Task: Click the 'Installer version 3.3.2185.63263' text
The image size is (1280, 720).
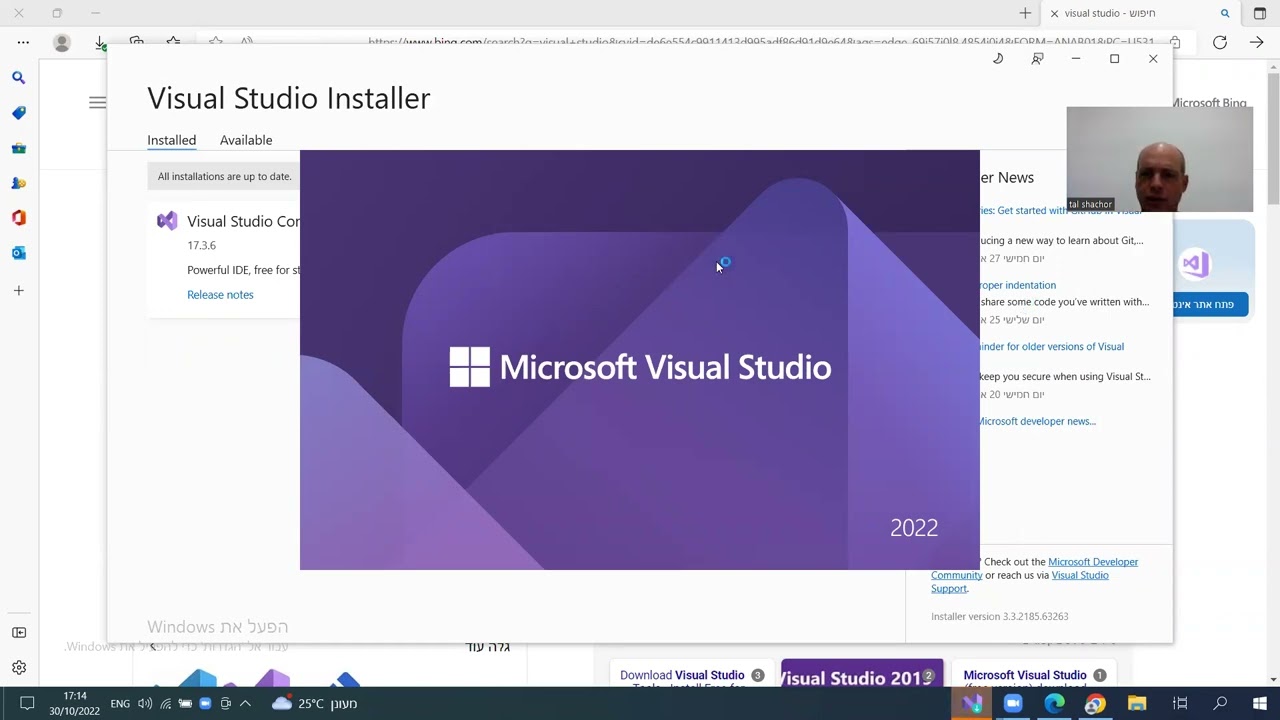Action: 999,616
